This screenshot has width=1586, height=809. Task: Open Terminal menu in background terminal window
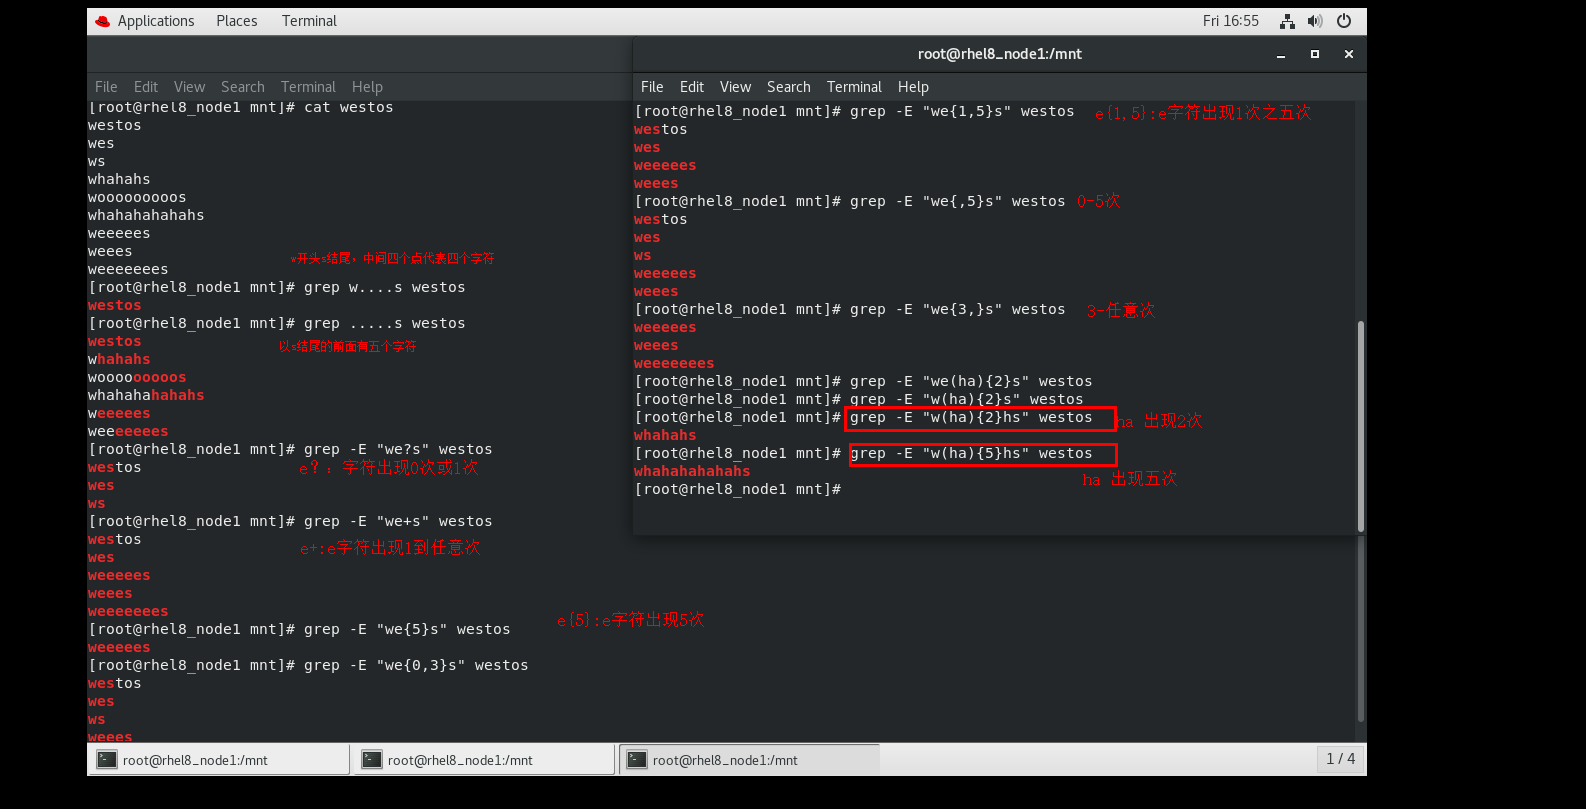[308, 87]
